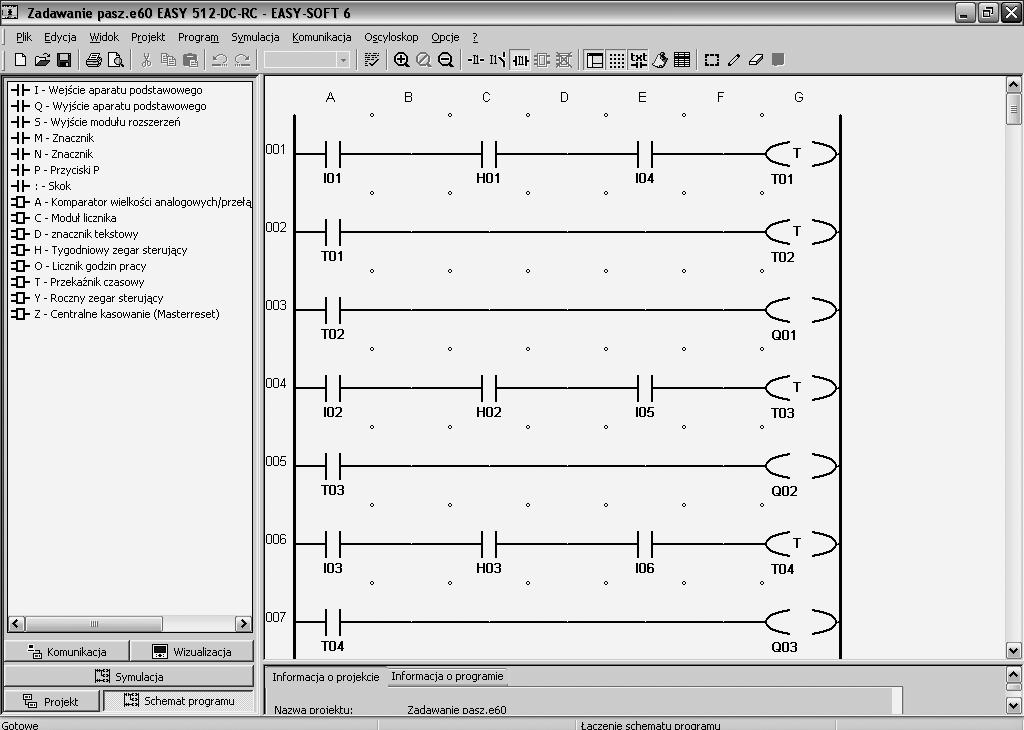
Task: Open the Widok menu
Action: point(104,37)
